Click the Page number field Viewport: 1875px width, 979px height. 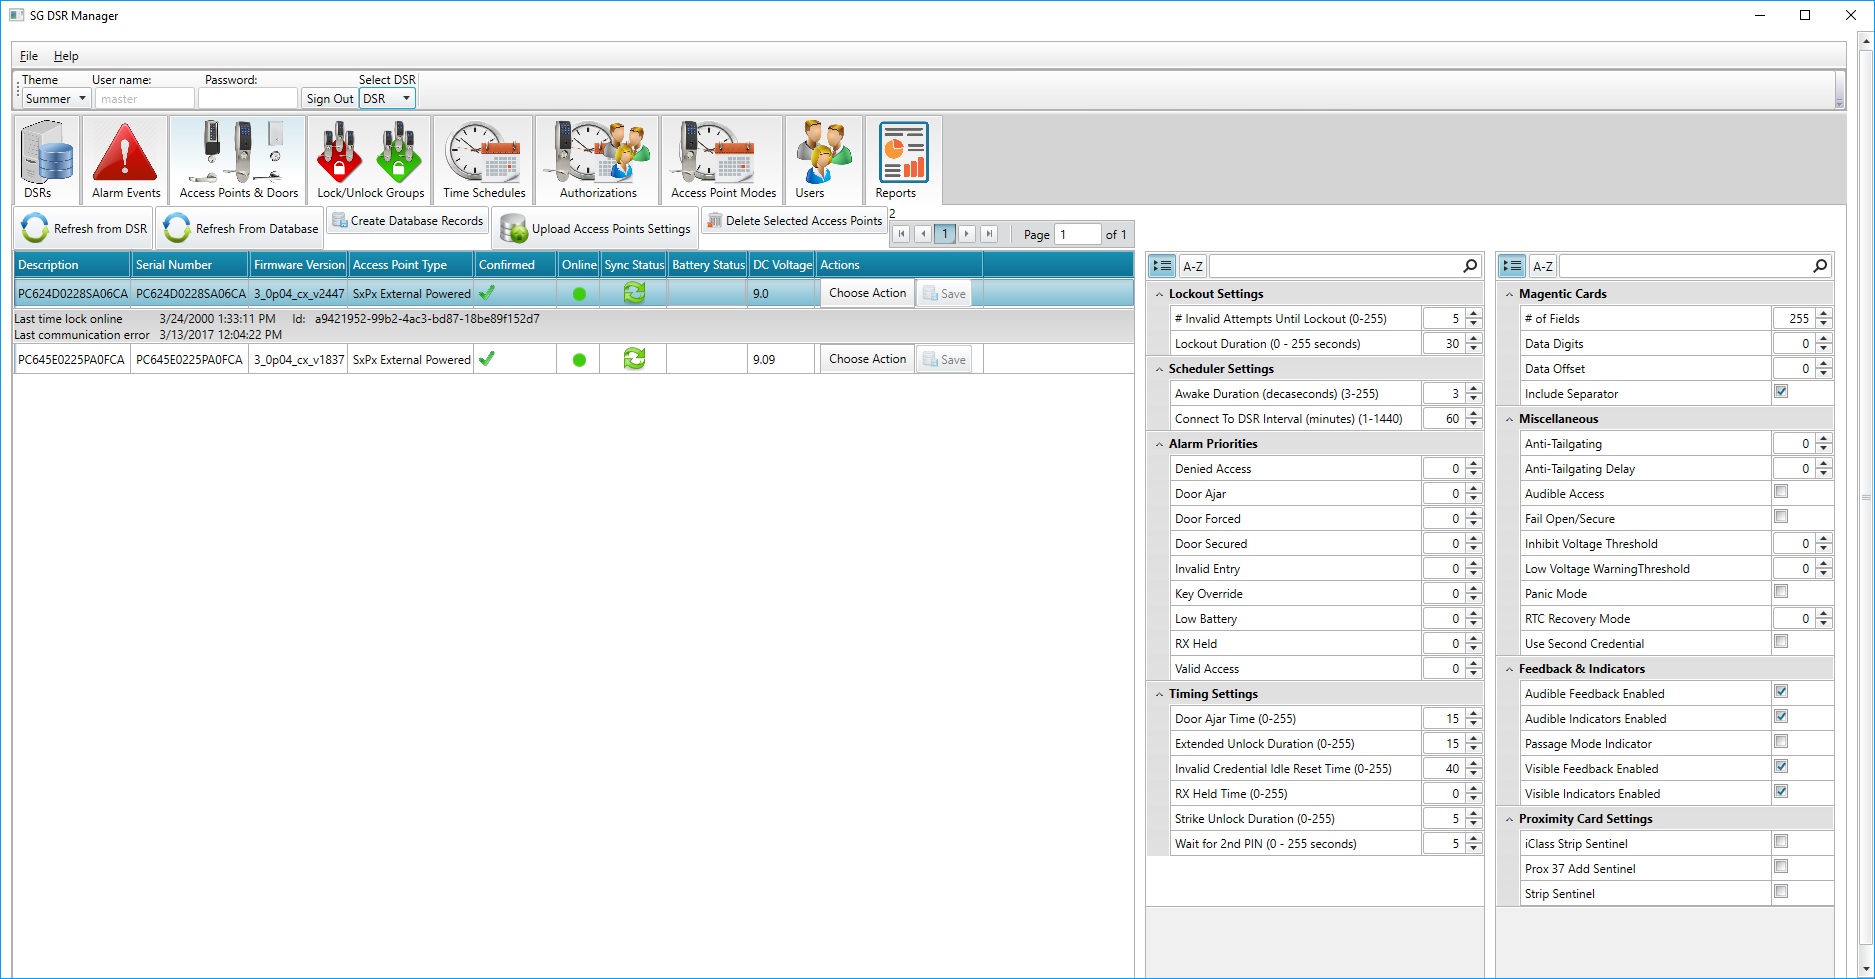[x=1078, y=234]
